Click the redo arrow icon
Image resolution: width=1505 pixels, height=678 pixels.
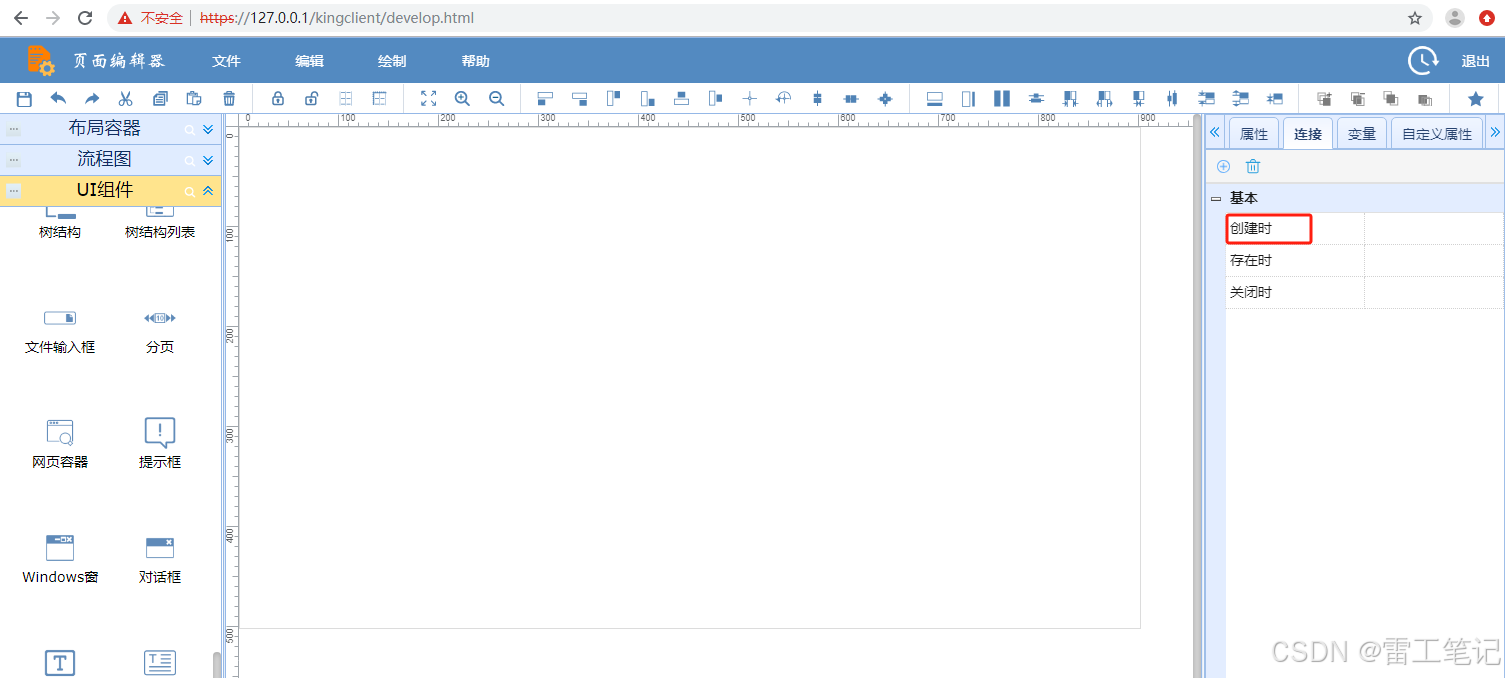[x=92, y=98]
